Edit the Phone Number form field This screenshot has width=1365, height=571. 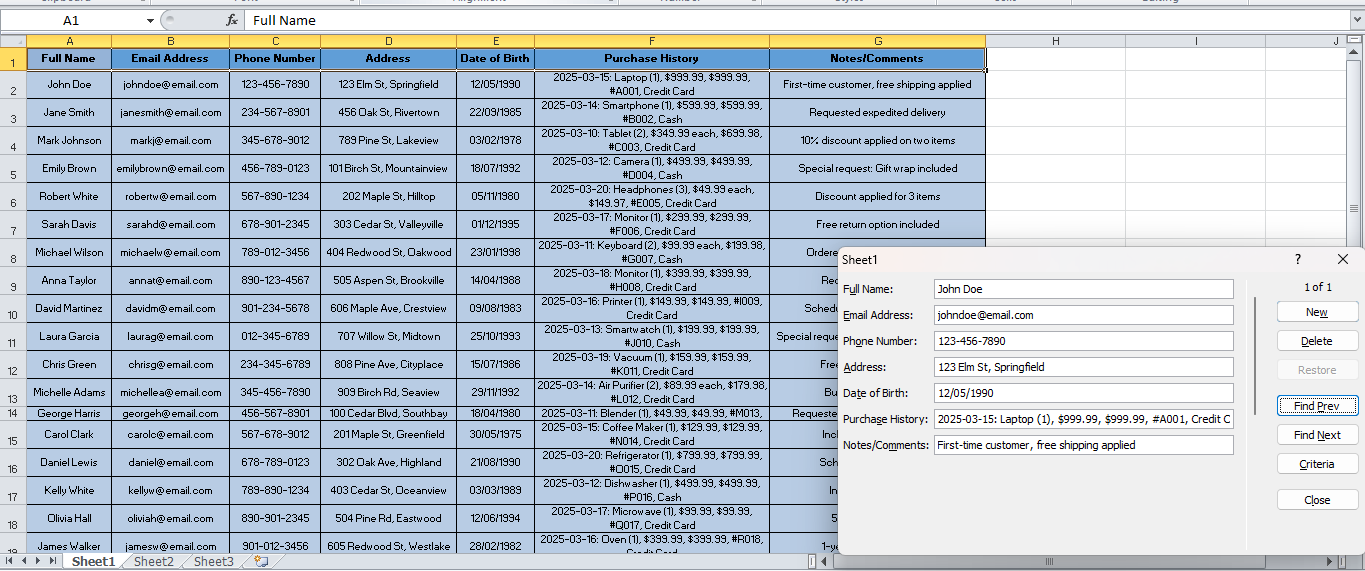(x=1084, y=341)
